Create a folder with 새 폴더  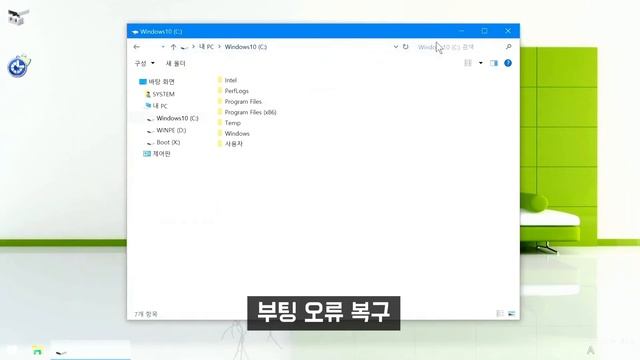(x=176, y=63)
